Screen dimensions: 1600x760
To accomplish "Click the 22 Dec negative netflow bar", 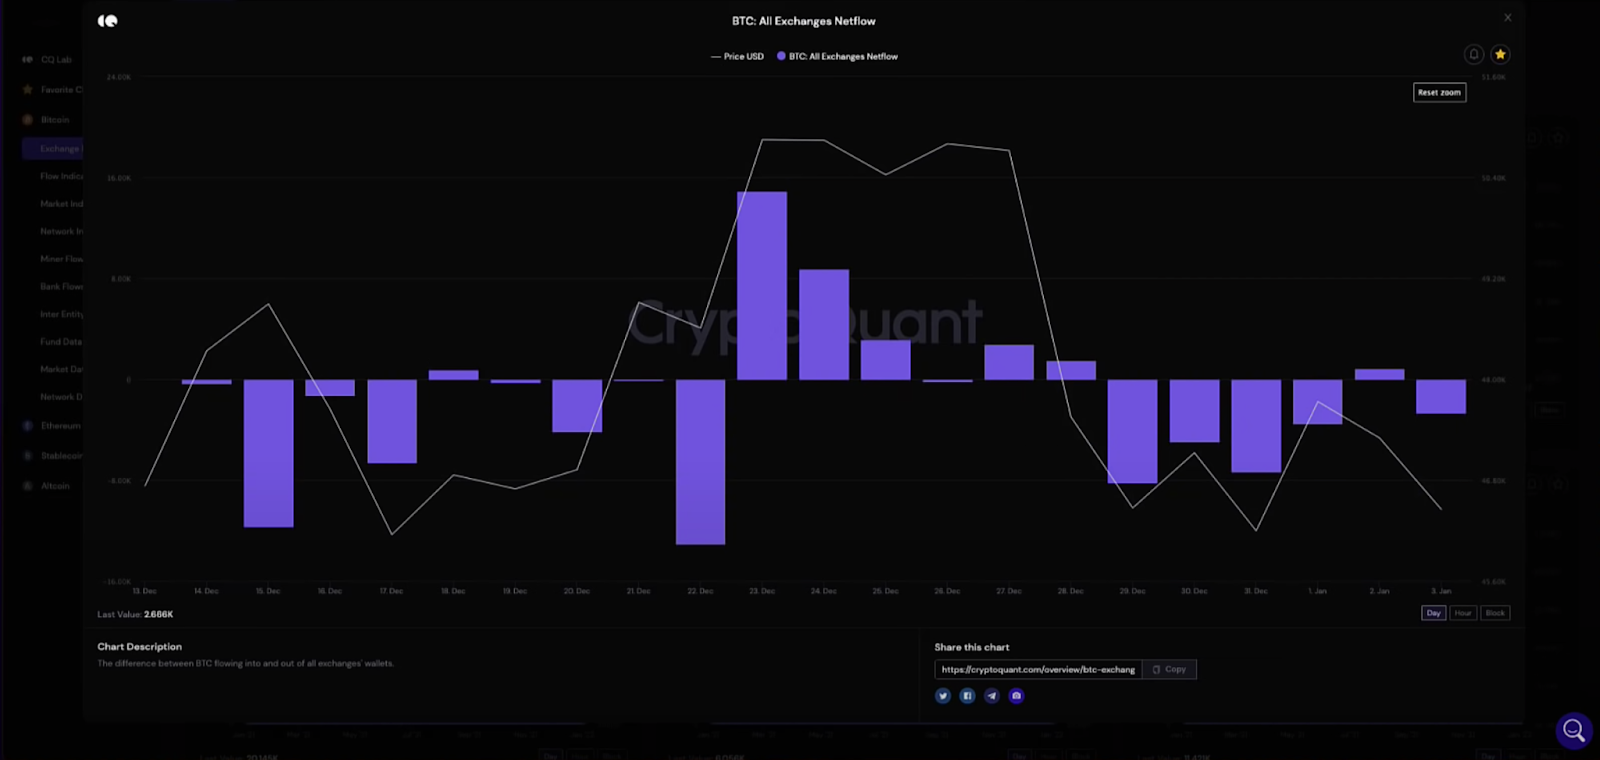I will 700,462.
